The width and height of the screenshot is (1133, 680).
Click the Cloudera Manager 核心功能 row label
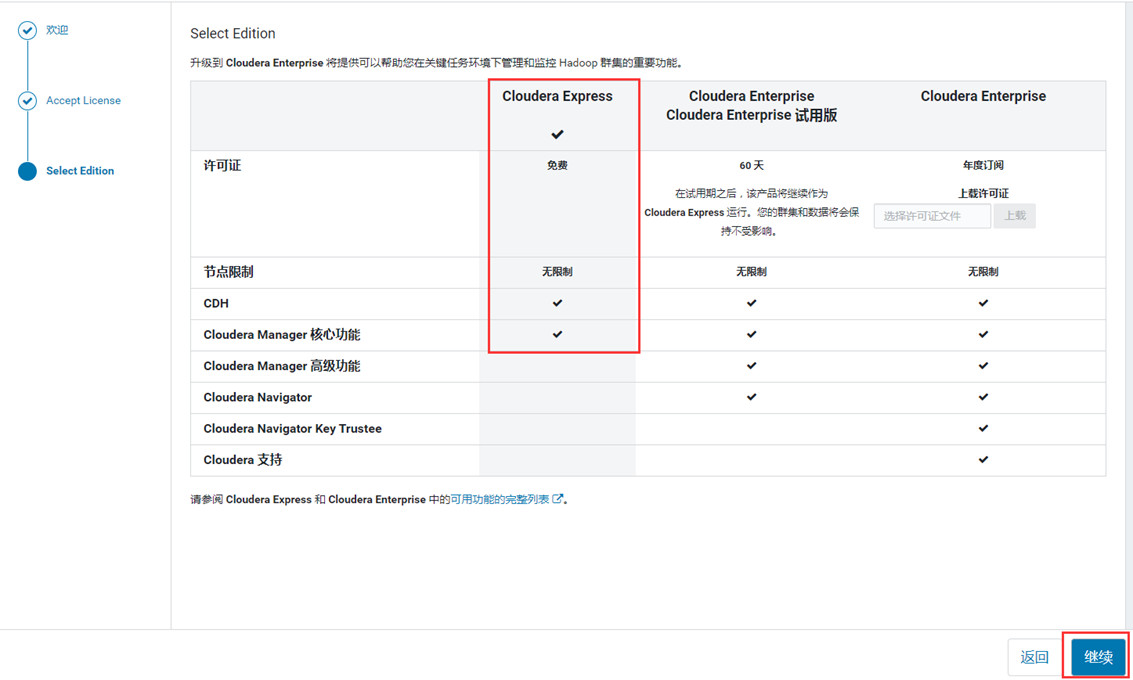tap(282, 335)
